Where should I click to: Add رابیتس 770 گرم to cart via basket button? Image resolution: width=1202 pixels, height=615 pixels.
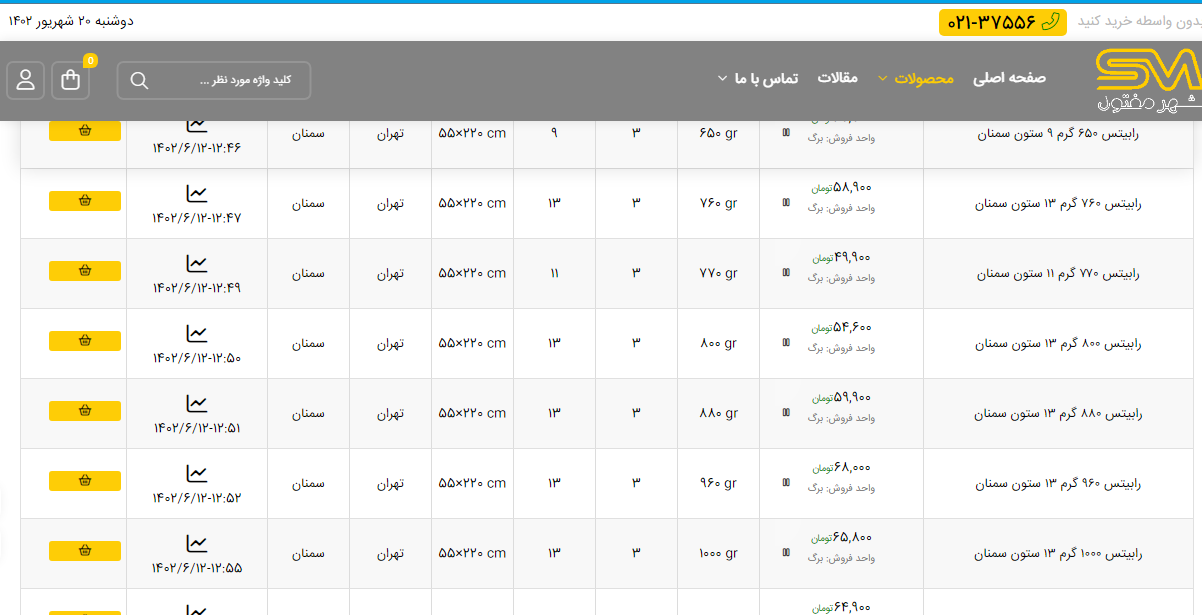85,271
